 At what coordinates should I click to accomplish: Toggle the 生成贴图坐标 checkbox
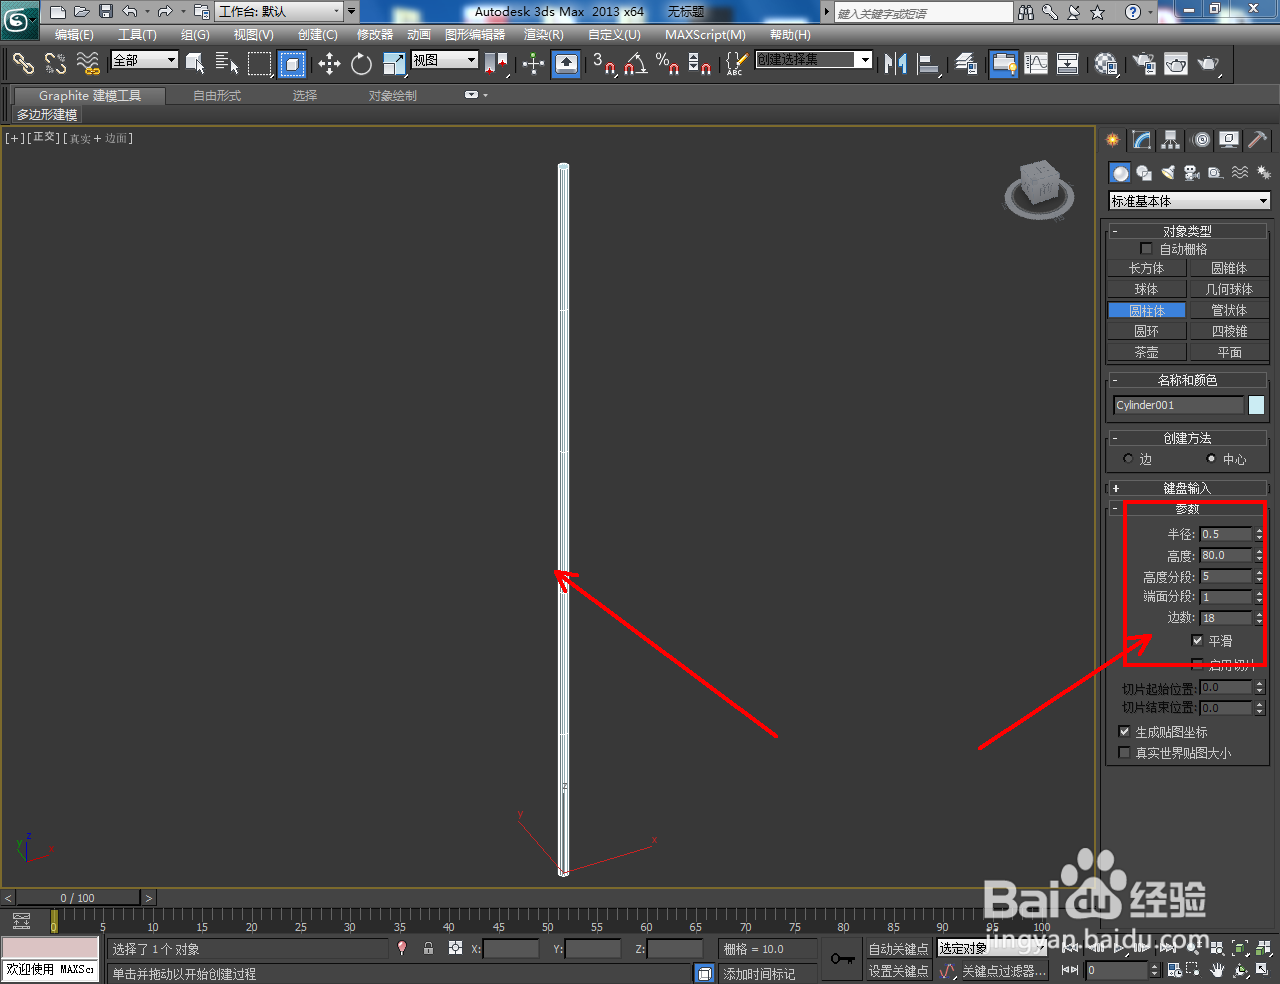(x=1124, y=731)
